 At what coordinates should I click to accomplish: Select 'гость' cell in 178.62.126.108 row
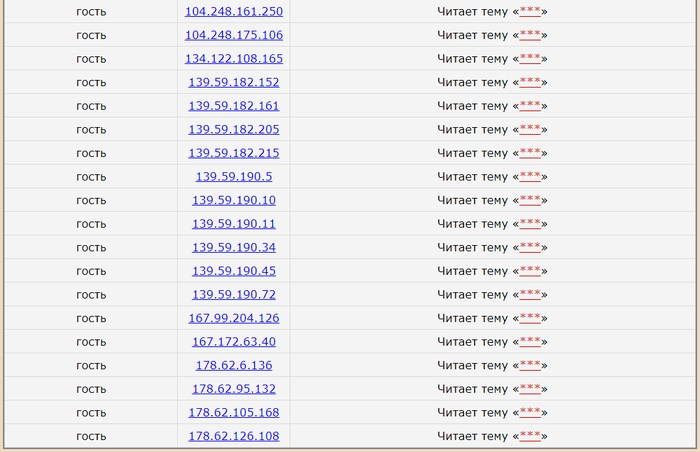[91, 437]
